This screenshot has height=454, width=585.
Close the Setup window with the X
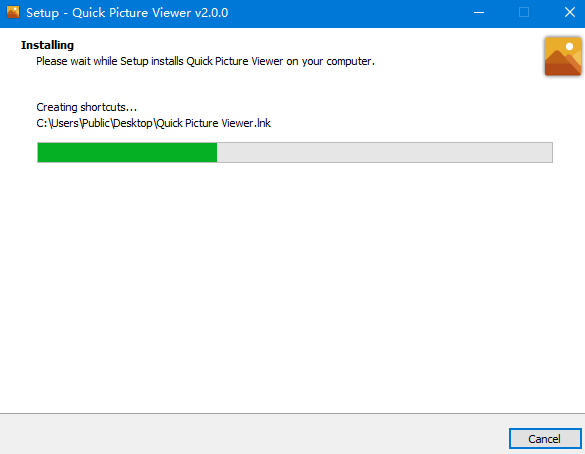click(570, 13)
